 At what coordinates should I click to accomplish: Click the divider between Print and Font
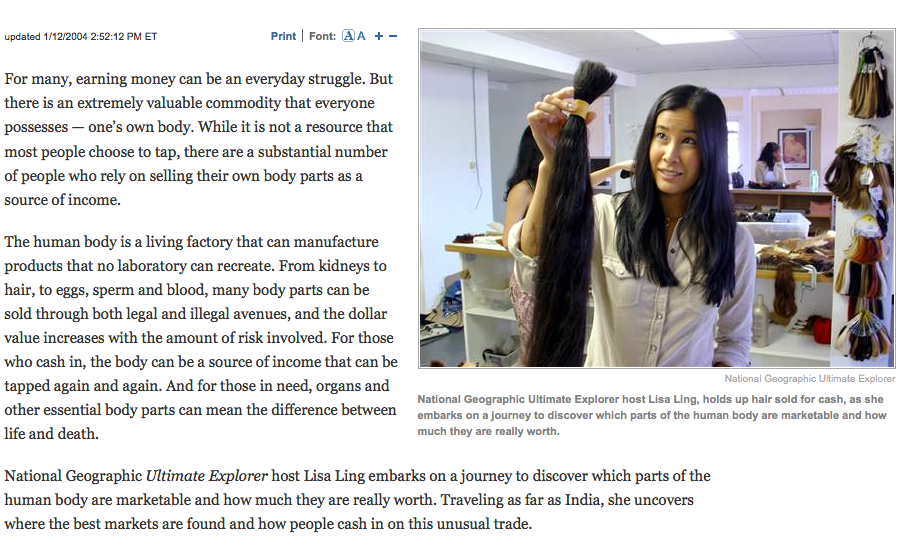click(x=303, y=36)
